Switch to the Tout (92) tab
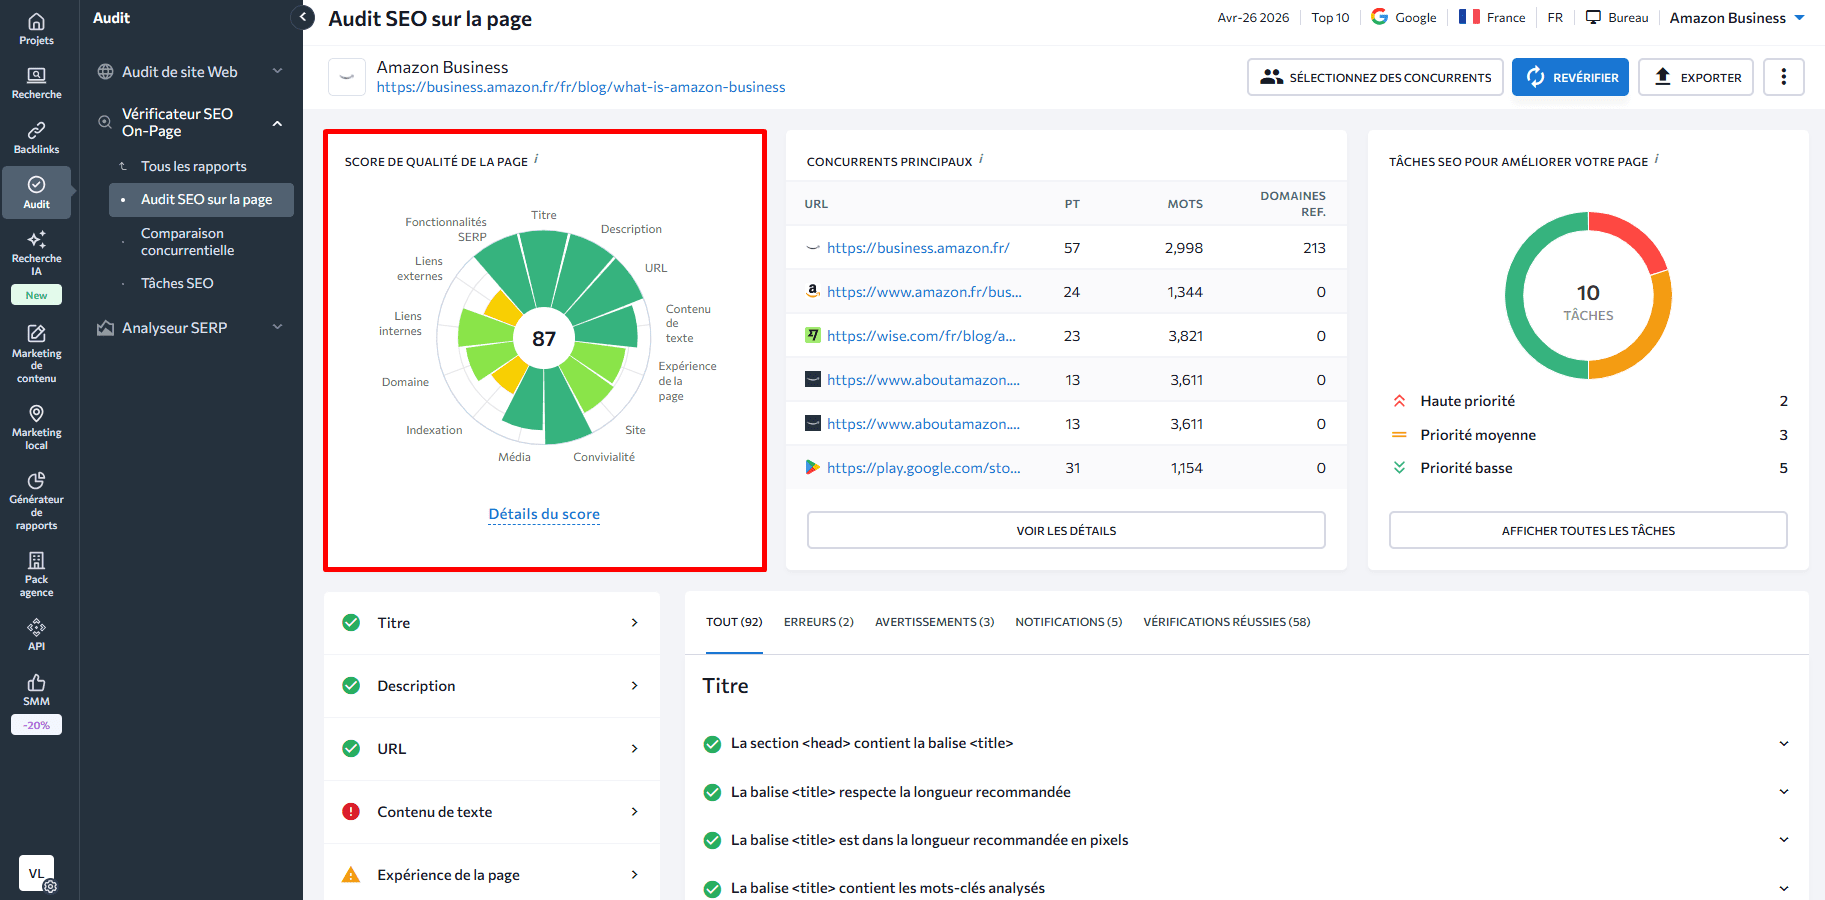This screenshot has width=1825, height=900. click(734, 622)
